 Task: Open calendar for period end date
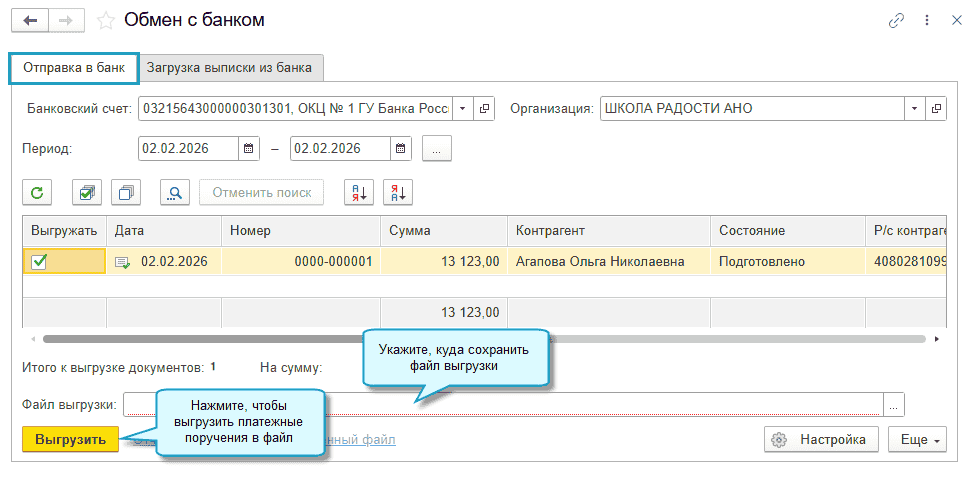400,149
